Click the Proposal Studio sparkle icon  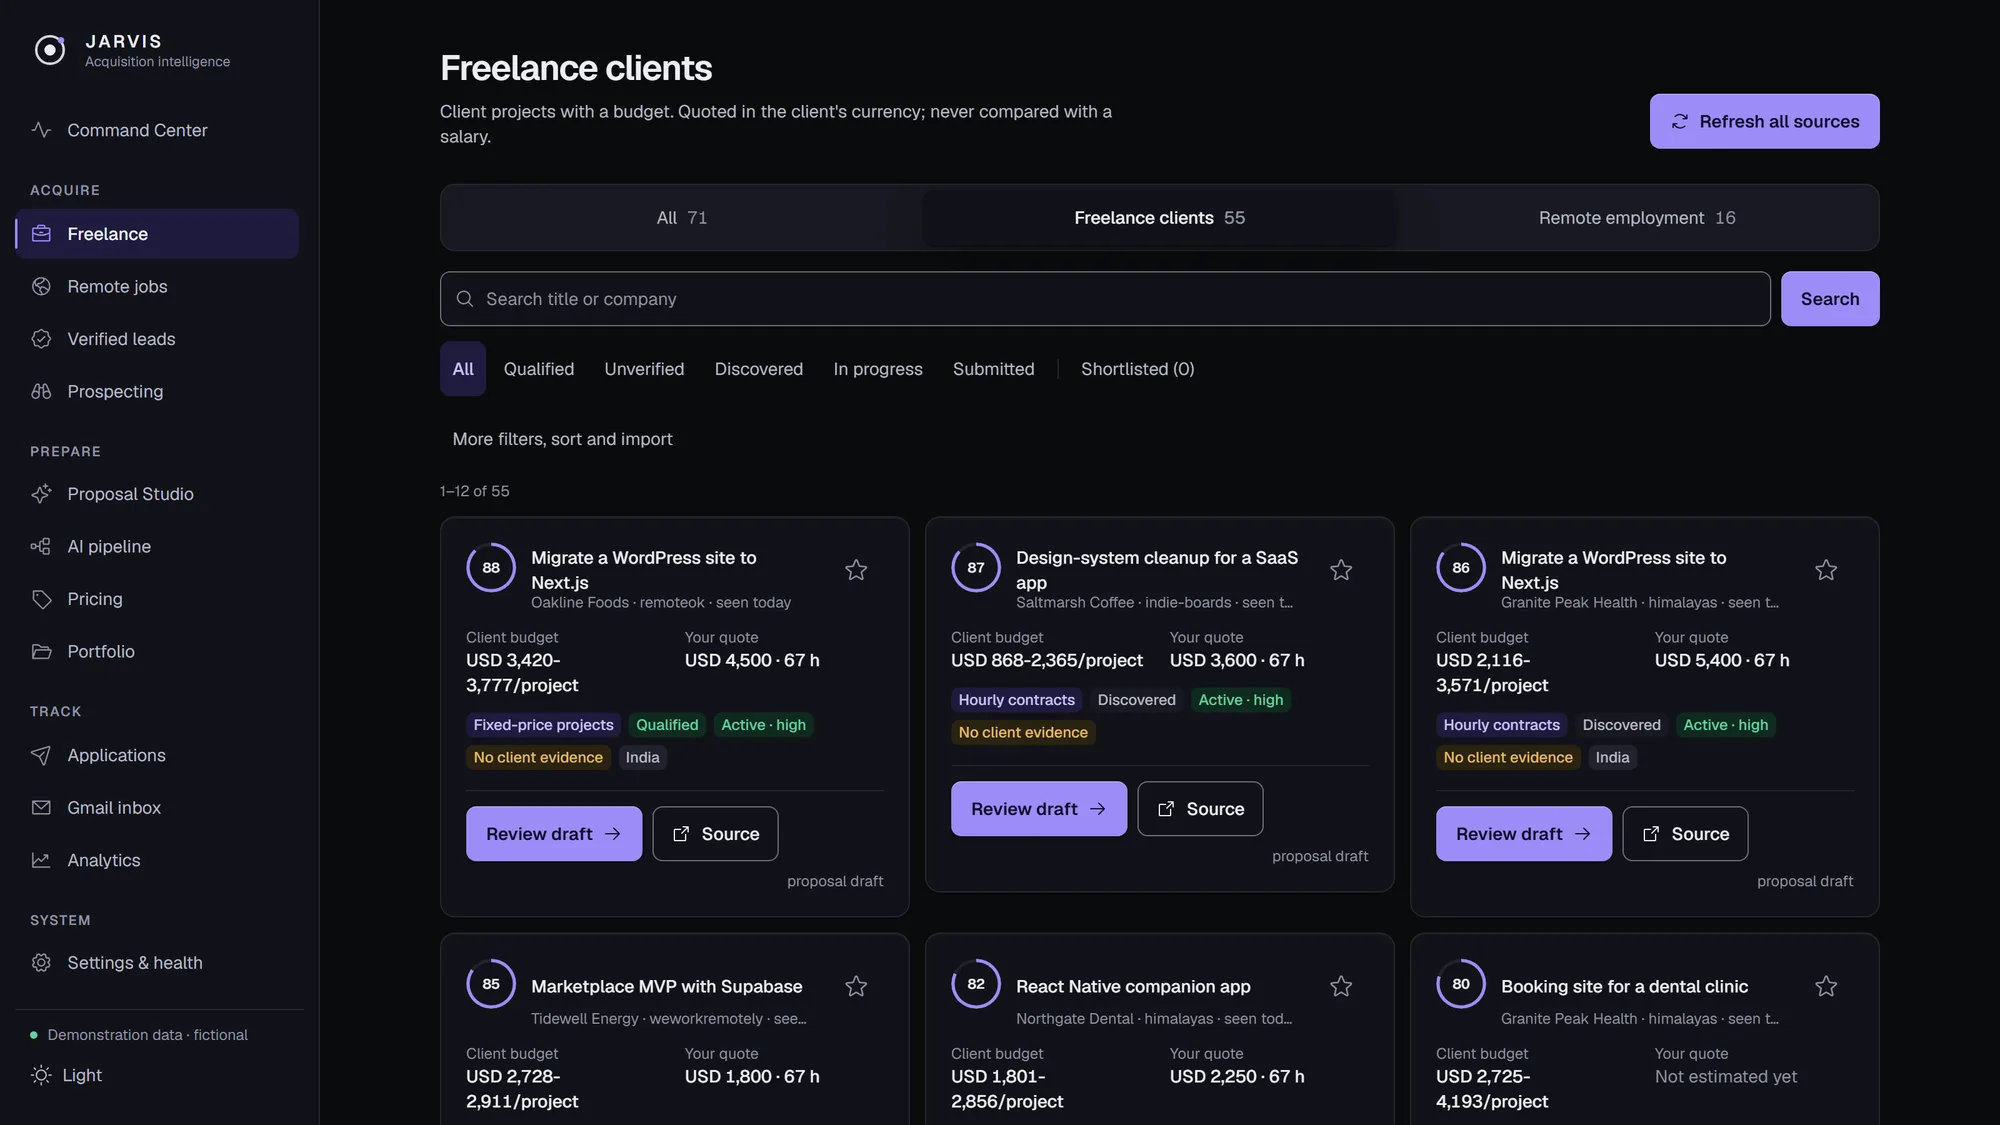click(x=41, y=494)
